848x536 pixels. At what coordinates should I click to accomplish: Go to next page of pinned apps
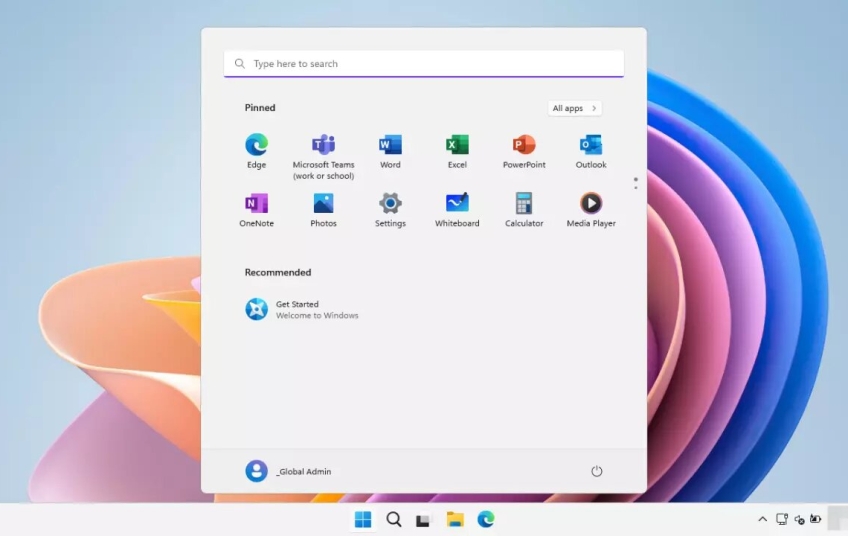[635, 187]
